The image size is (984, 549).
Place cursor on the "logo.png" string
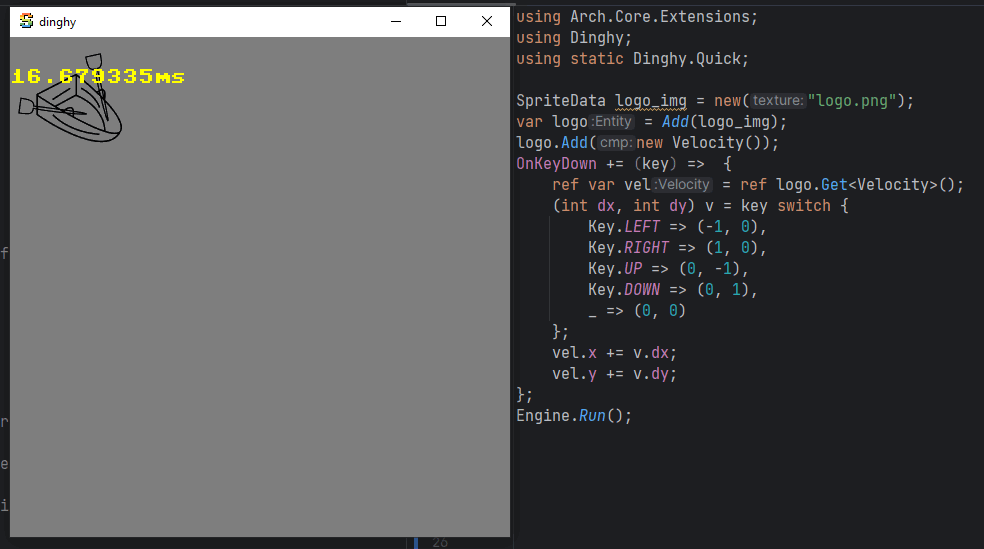[x=855, y=101]
